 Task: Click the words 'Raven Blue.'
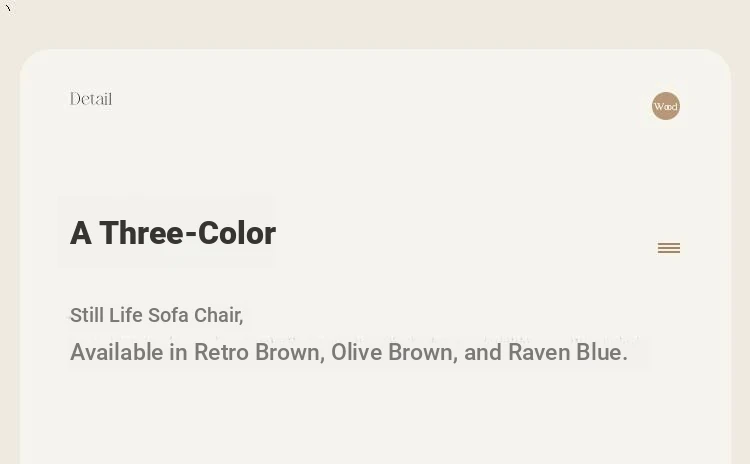coord(568,353)
